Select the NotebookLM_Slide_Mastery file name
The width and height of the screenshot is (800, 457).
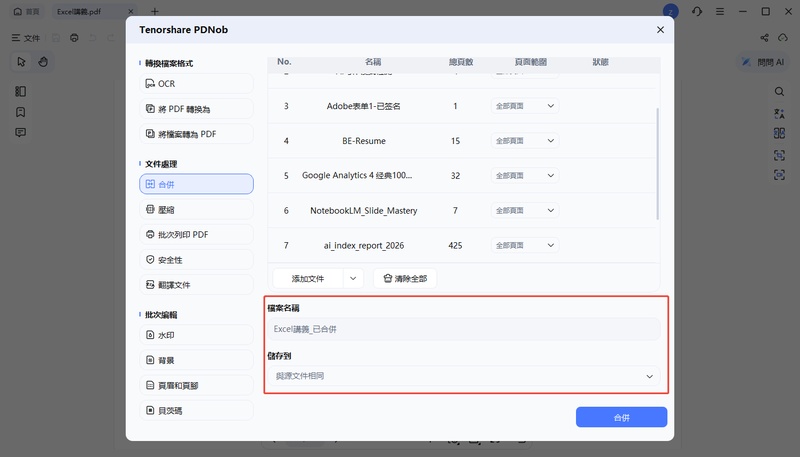click(364, 210)
